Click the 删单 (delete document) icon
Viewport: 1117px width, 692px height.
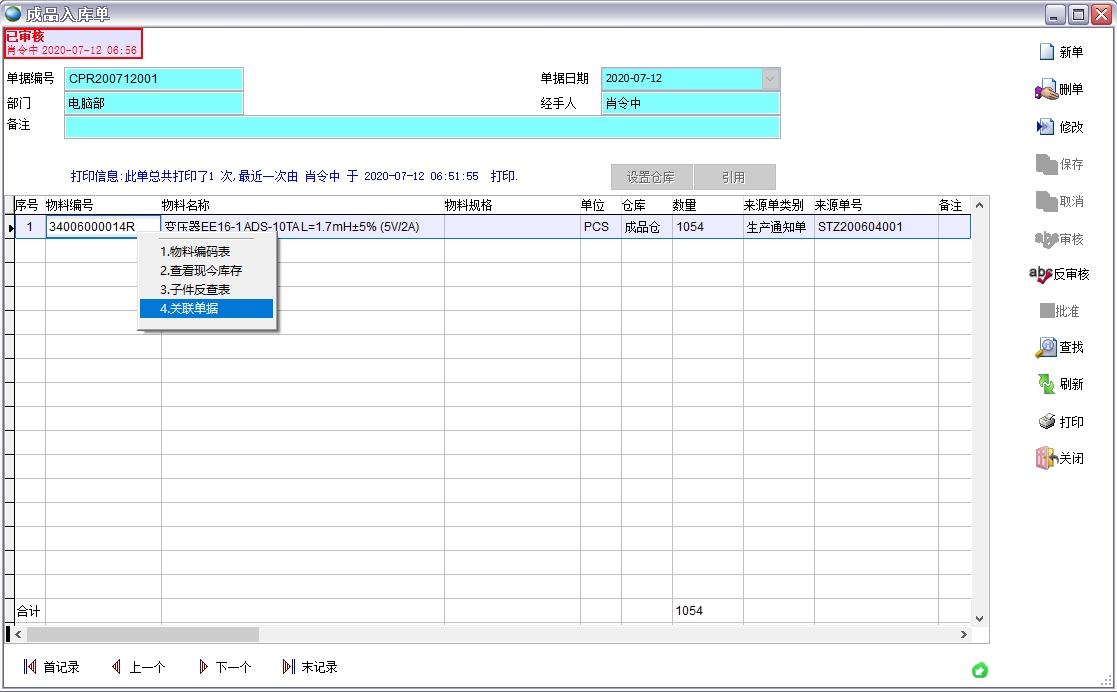[1046, 89]
